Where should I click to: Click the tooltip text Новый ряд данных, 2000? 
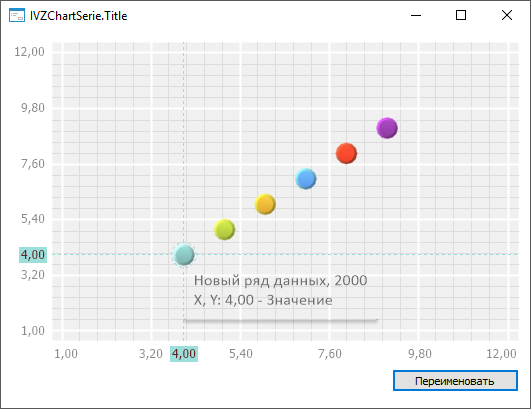280,280
